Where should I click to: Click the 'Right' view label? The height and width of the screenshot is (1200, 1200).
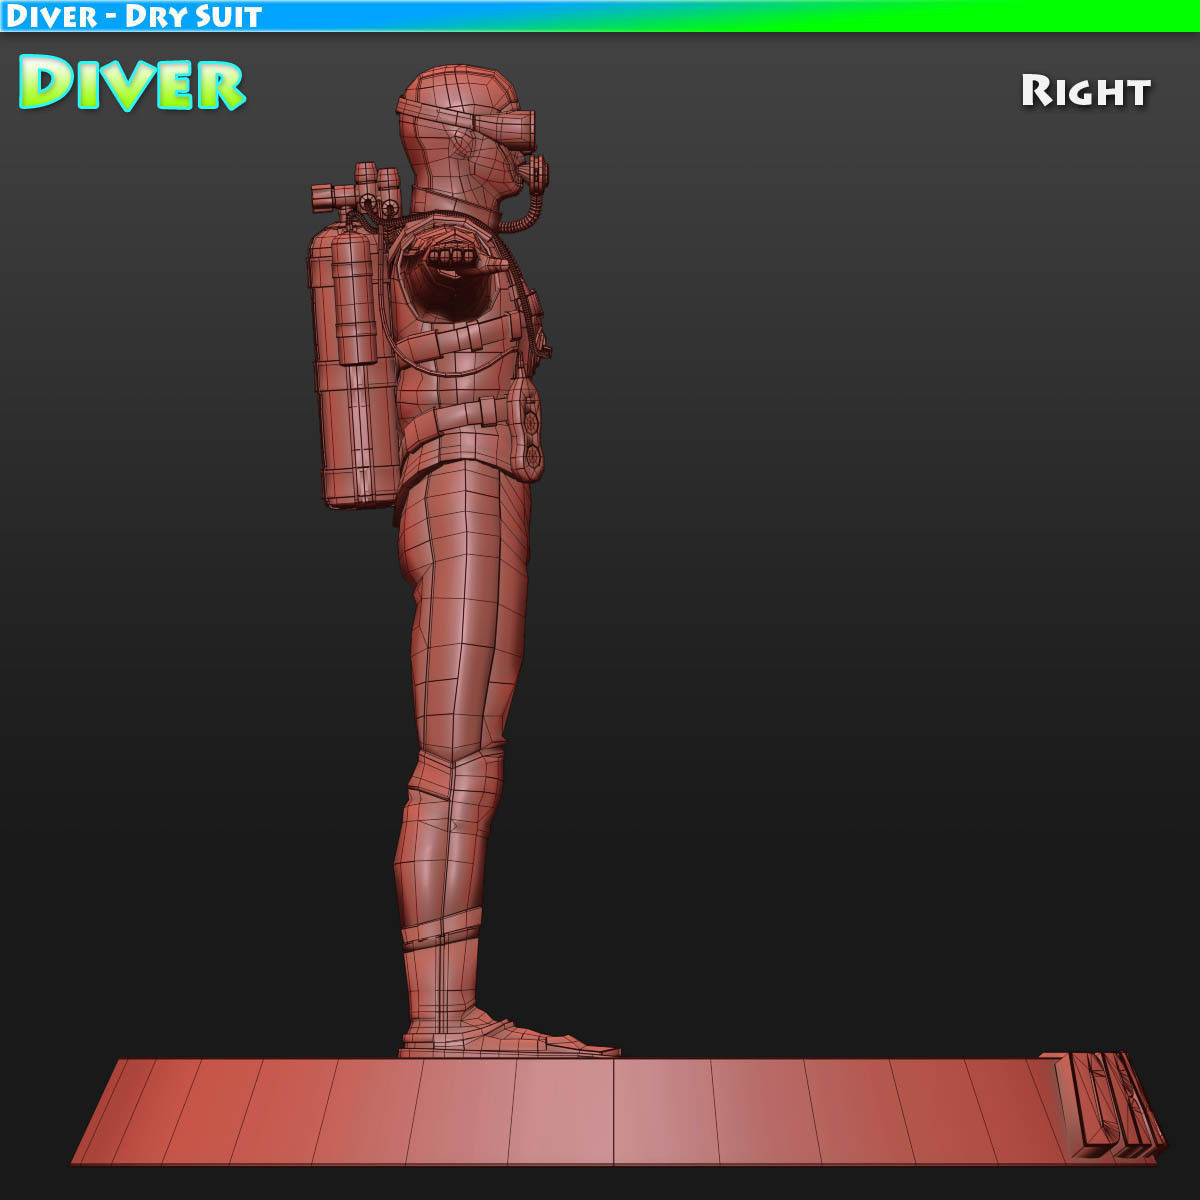[1086, 91]
